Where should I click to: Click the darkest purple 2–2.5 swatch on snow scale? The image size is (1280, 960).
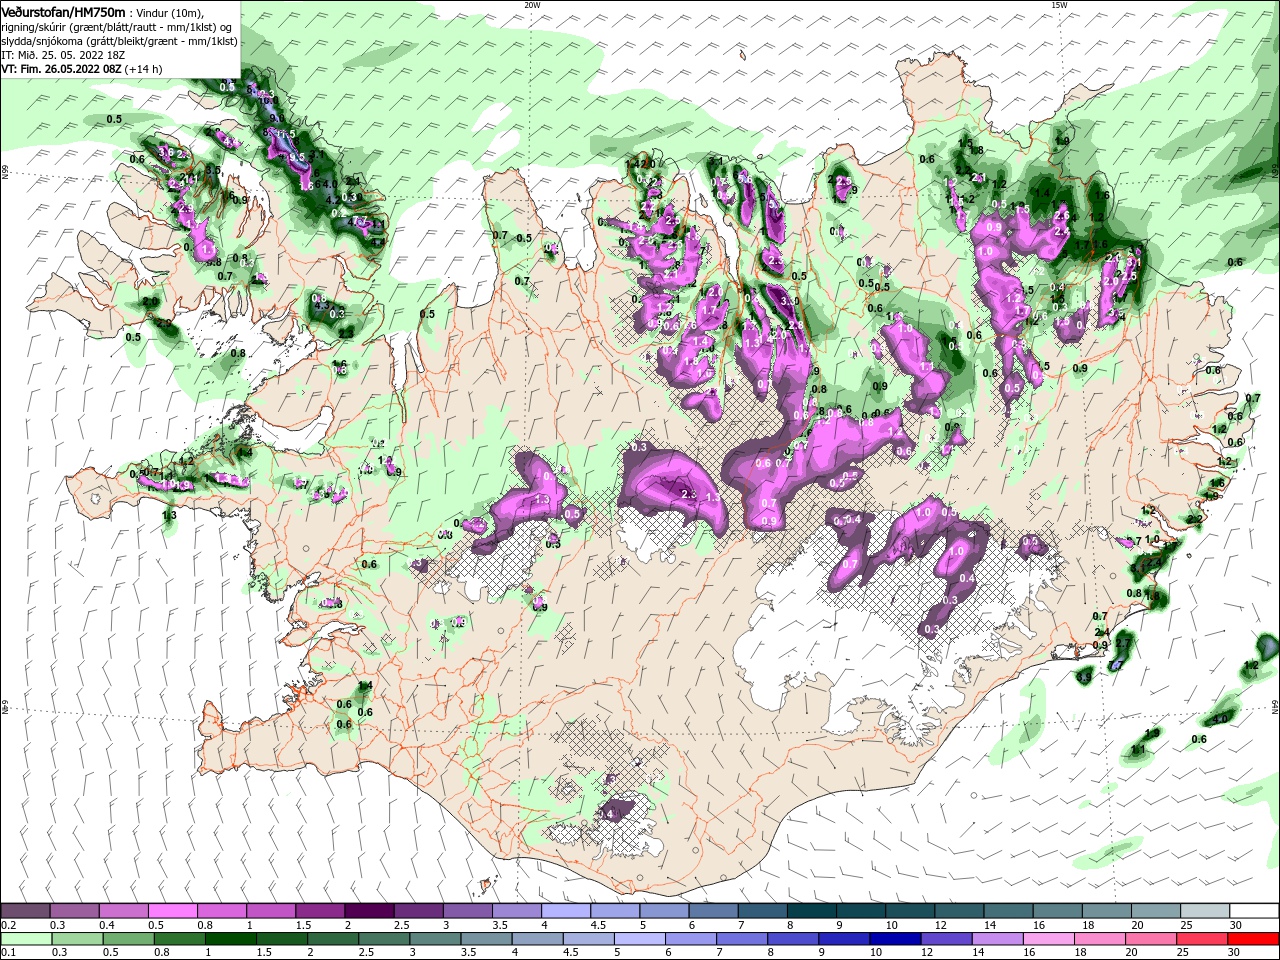[369, 911]
